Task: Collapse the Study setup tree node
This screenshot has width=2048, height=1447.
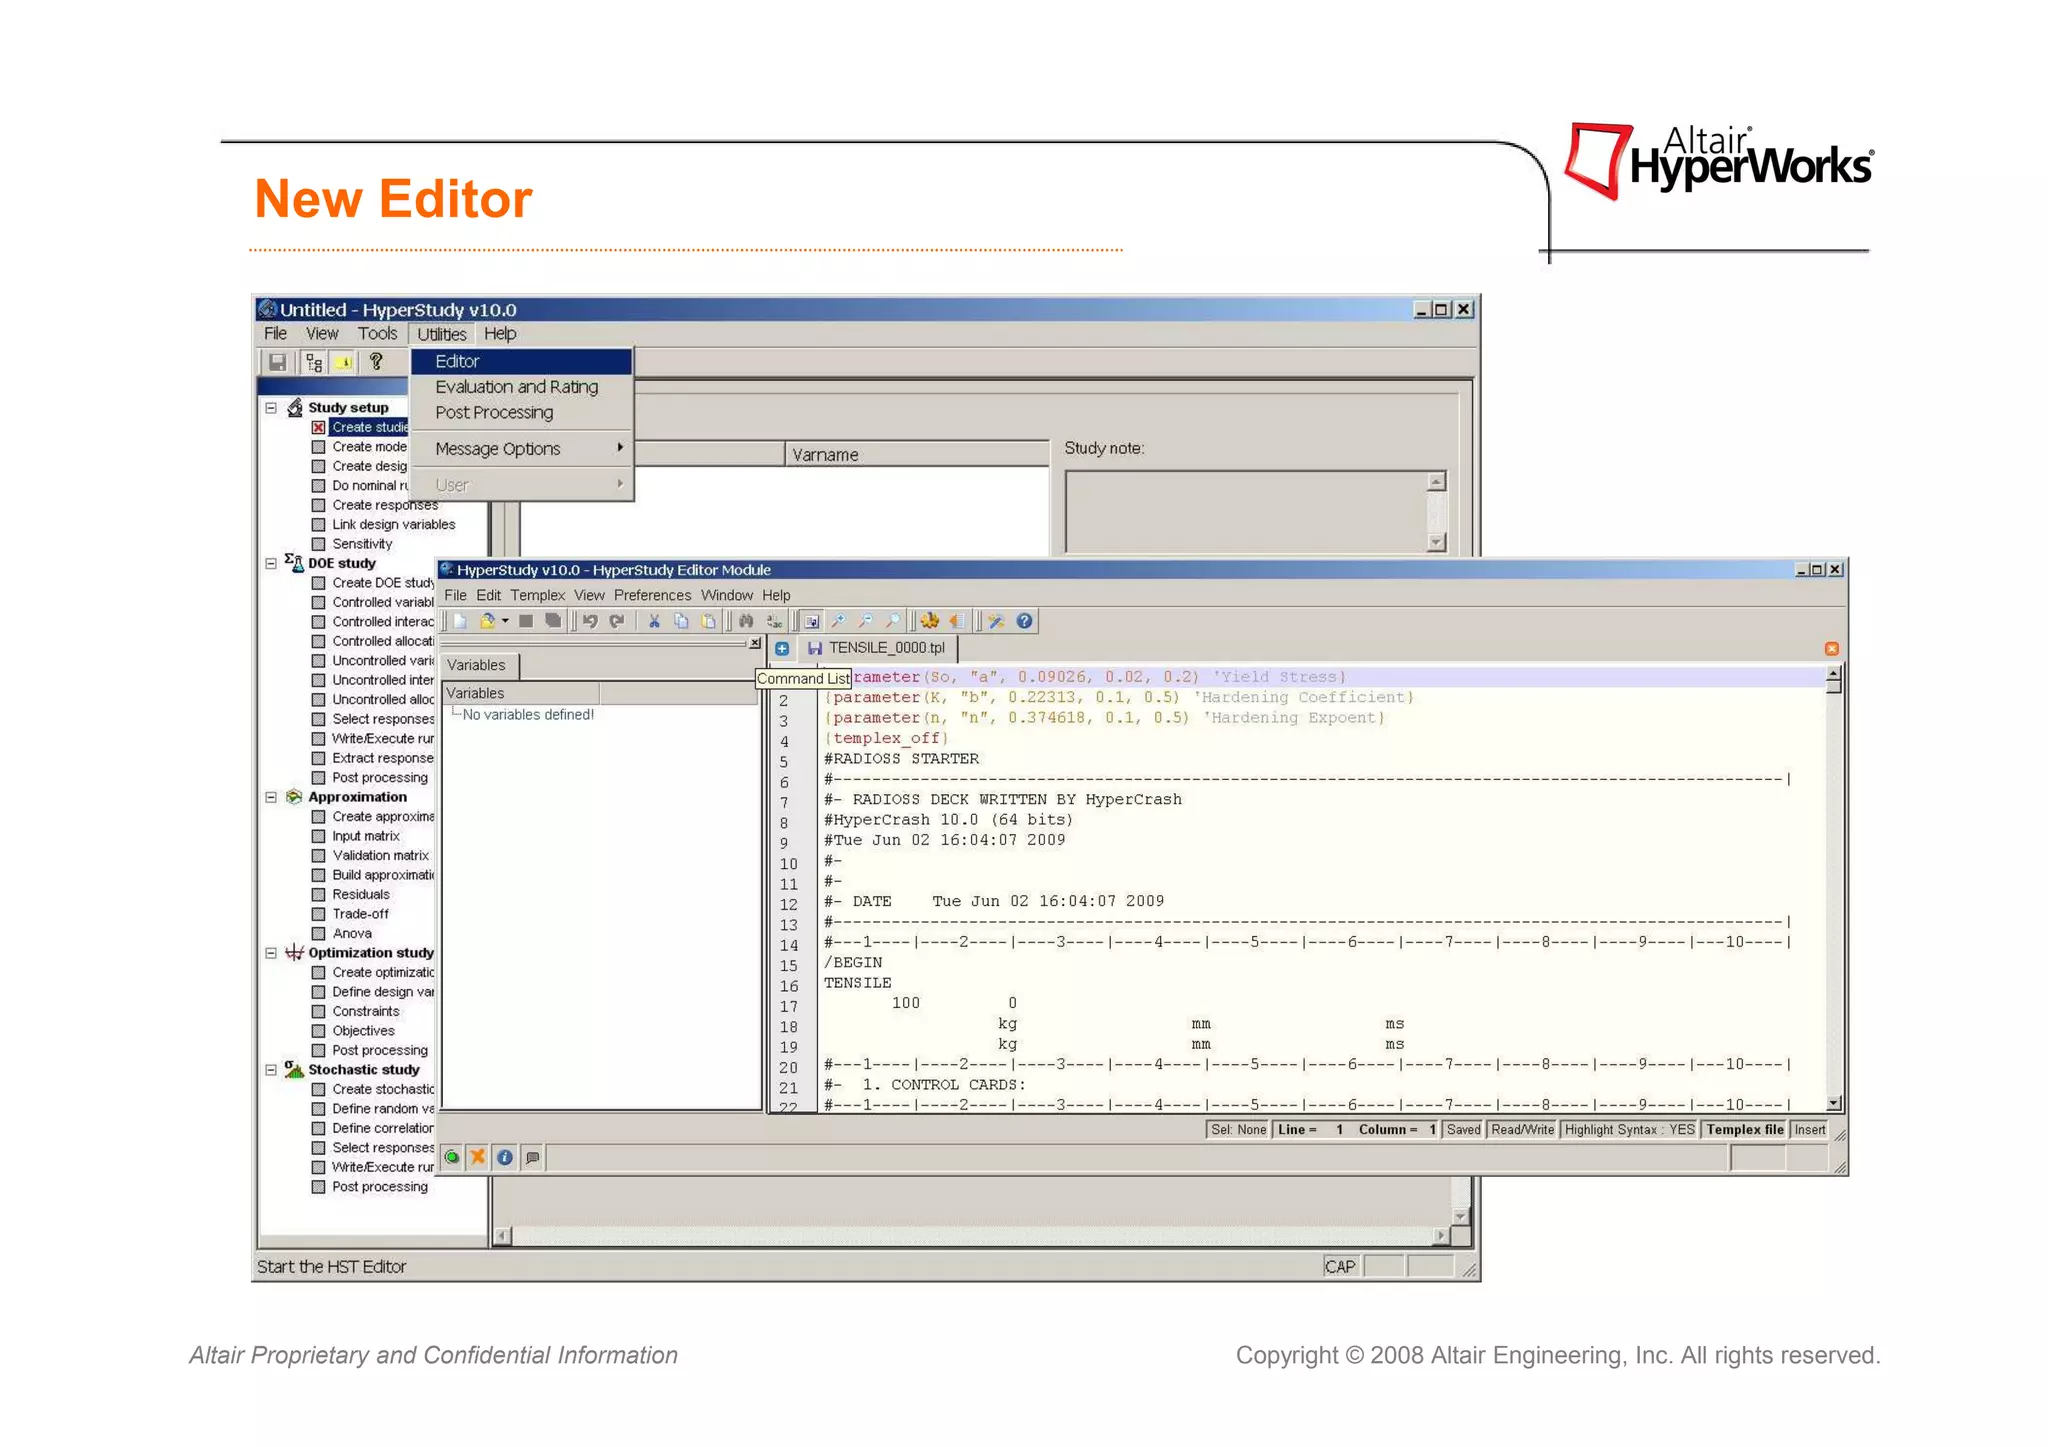Action: (270, 408)
